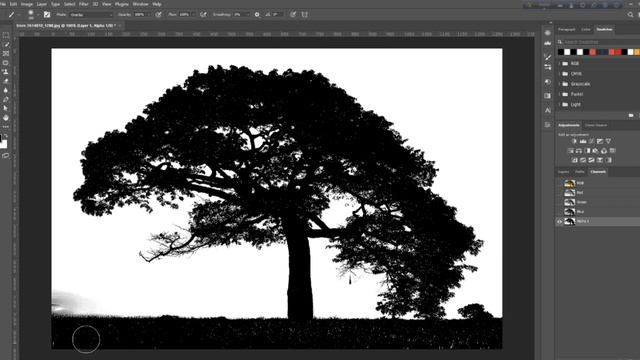Open the Opacity slider arrow

click(x=149, y=15)
